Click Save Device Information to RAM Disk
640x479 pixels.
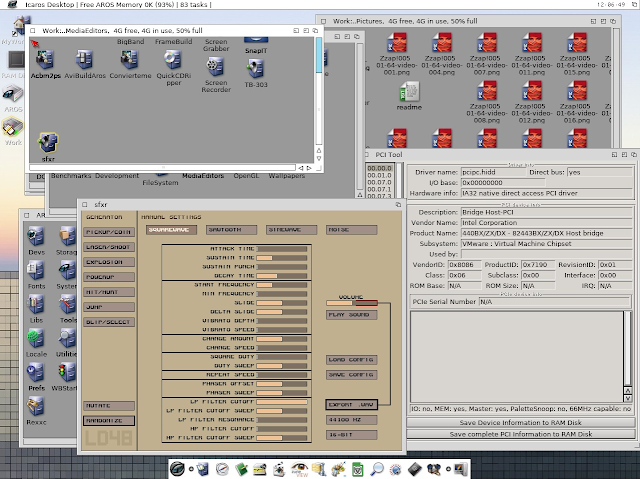tap(520, 423)
